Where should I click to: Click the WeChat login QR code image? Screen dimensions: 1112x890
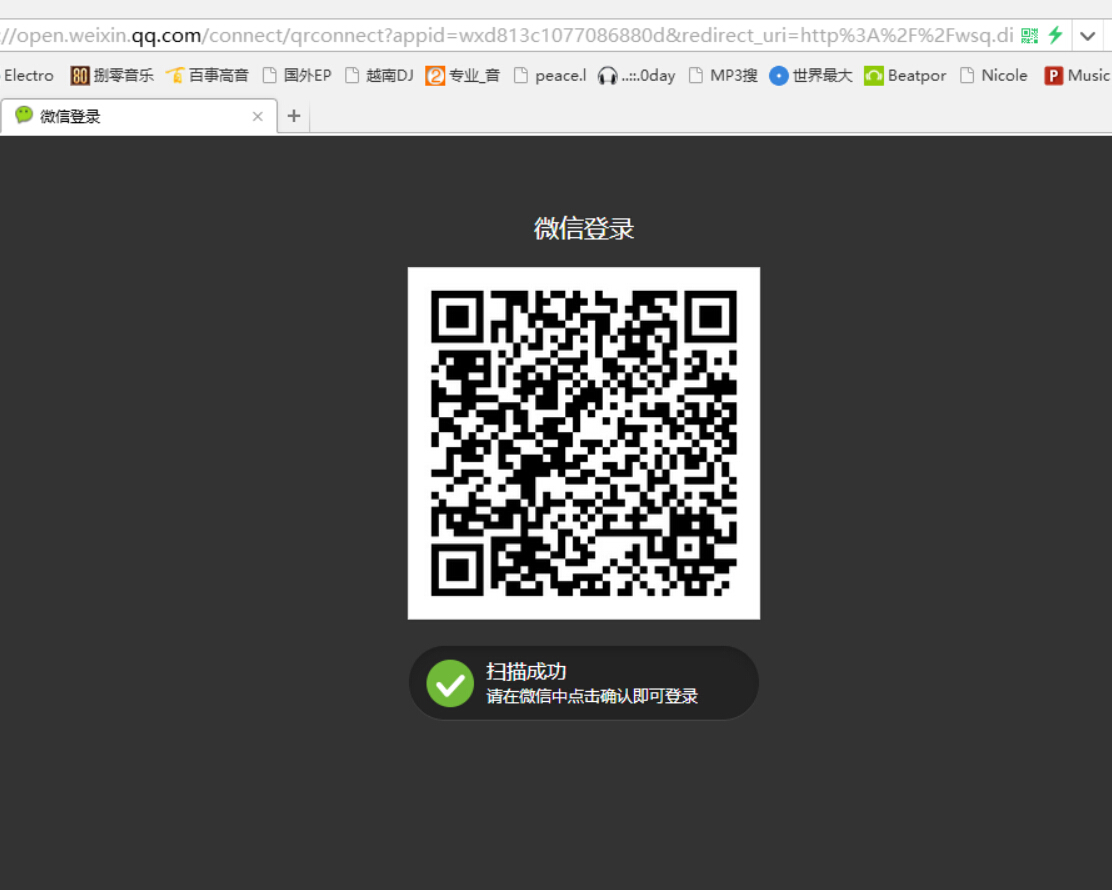click(x=584, y=443)
